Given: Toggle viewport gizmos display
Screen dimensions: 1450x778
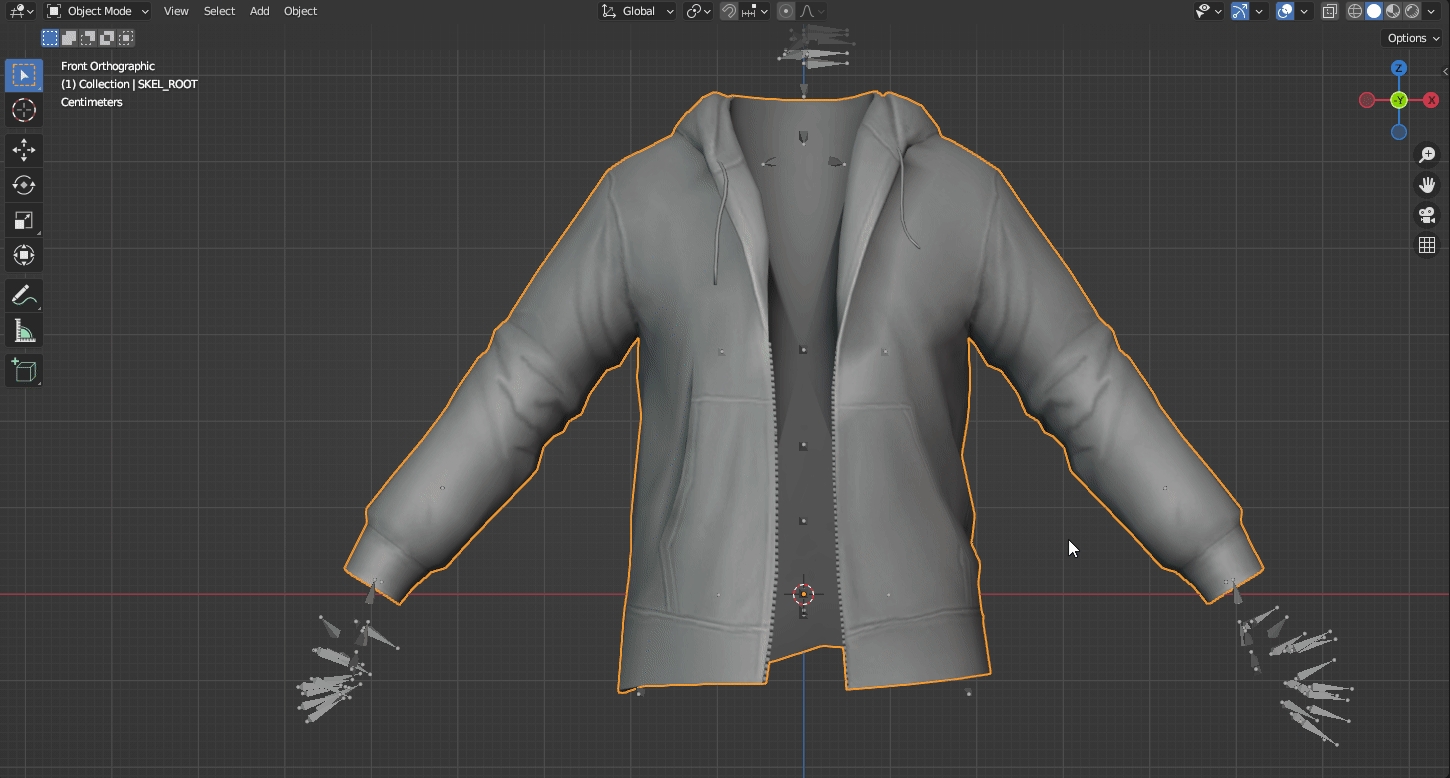Looking at the screenshot, I should (x=1240, y=11).
